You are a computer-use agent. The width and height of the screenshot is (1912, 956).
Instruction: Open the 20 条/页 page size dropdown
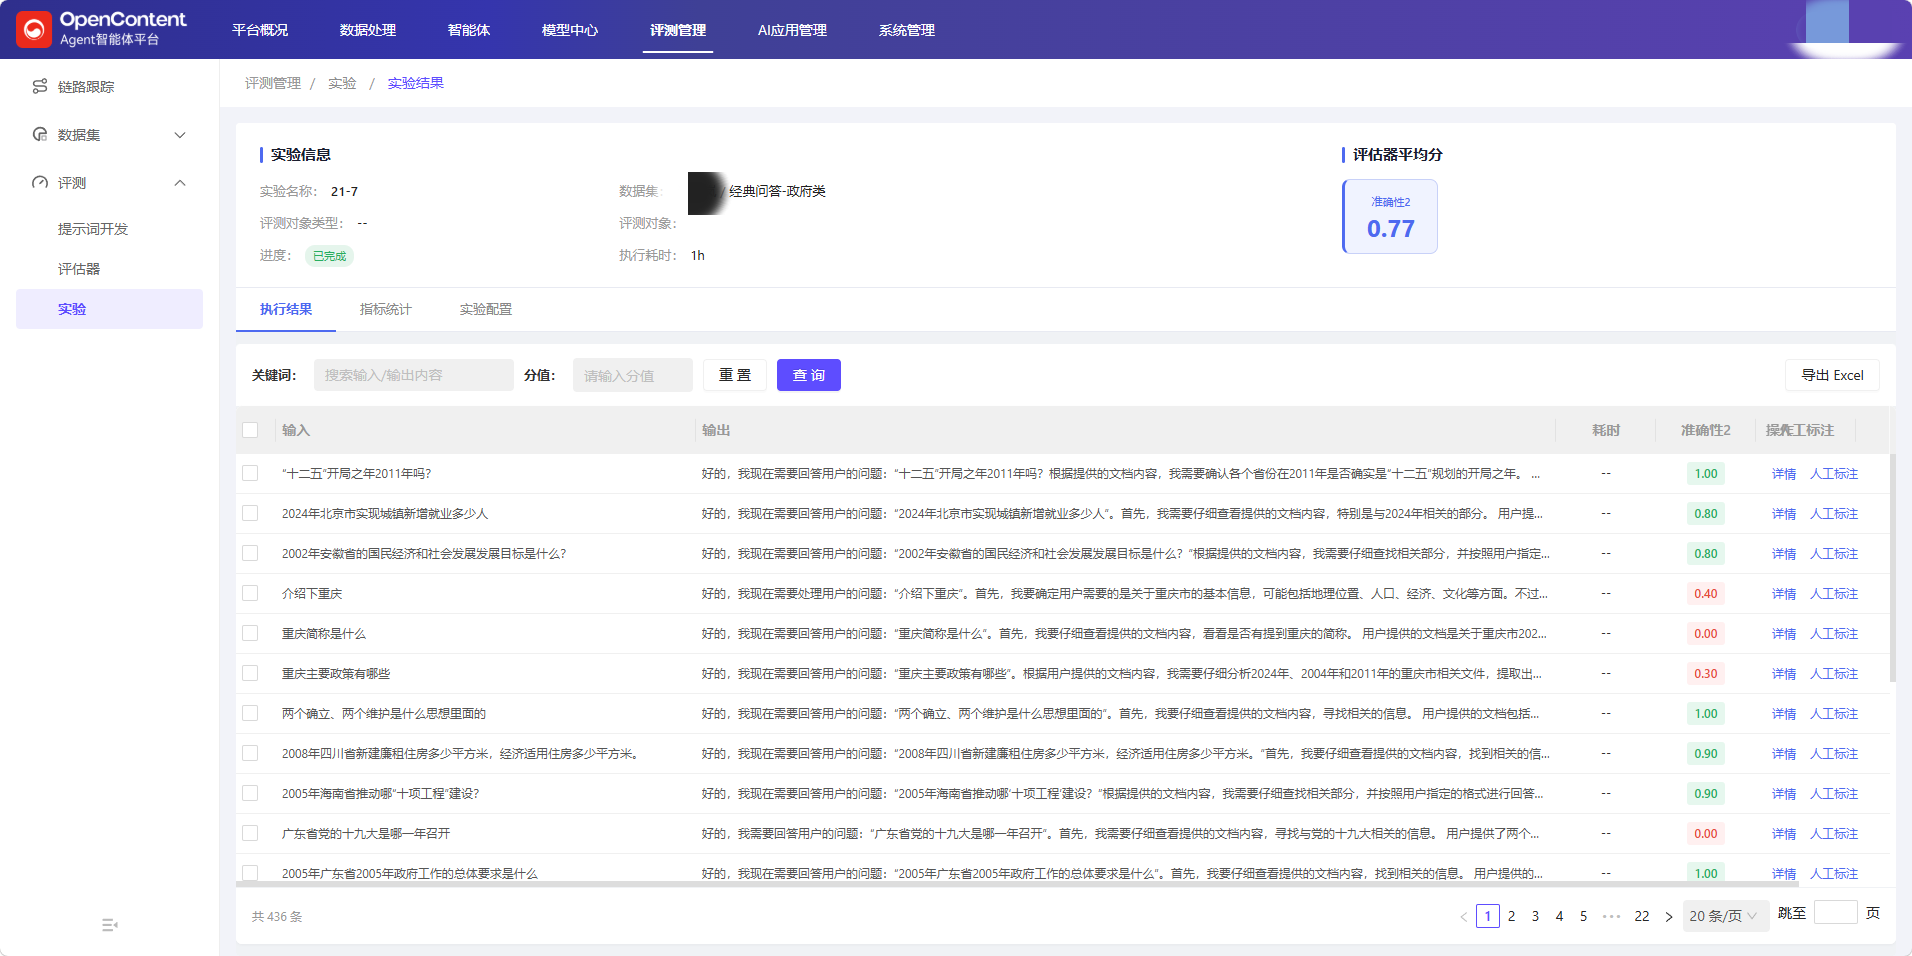(1724, 916)
